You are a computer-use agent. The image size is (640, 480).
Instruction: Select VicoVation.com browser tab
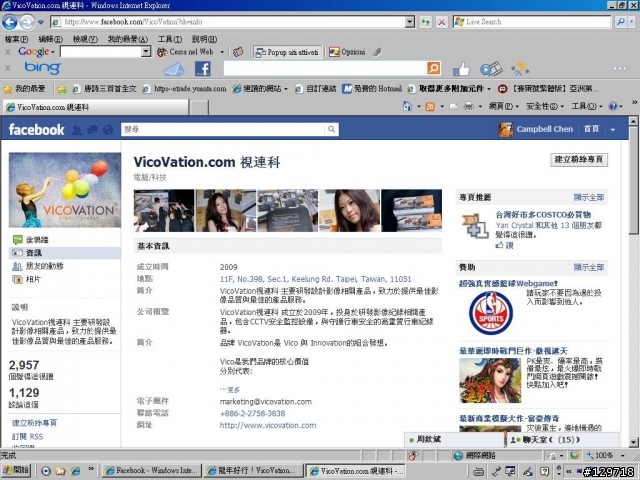pos(96,107)
